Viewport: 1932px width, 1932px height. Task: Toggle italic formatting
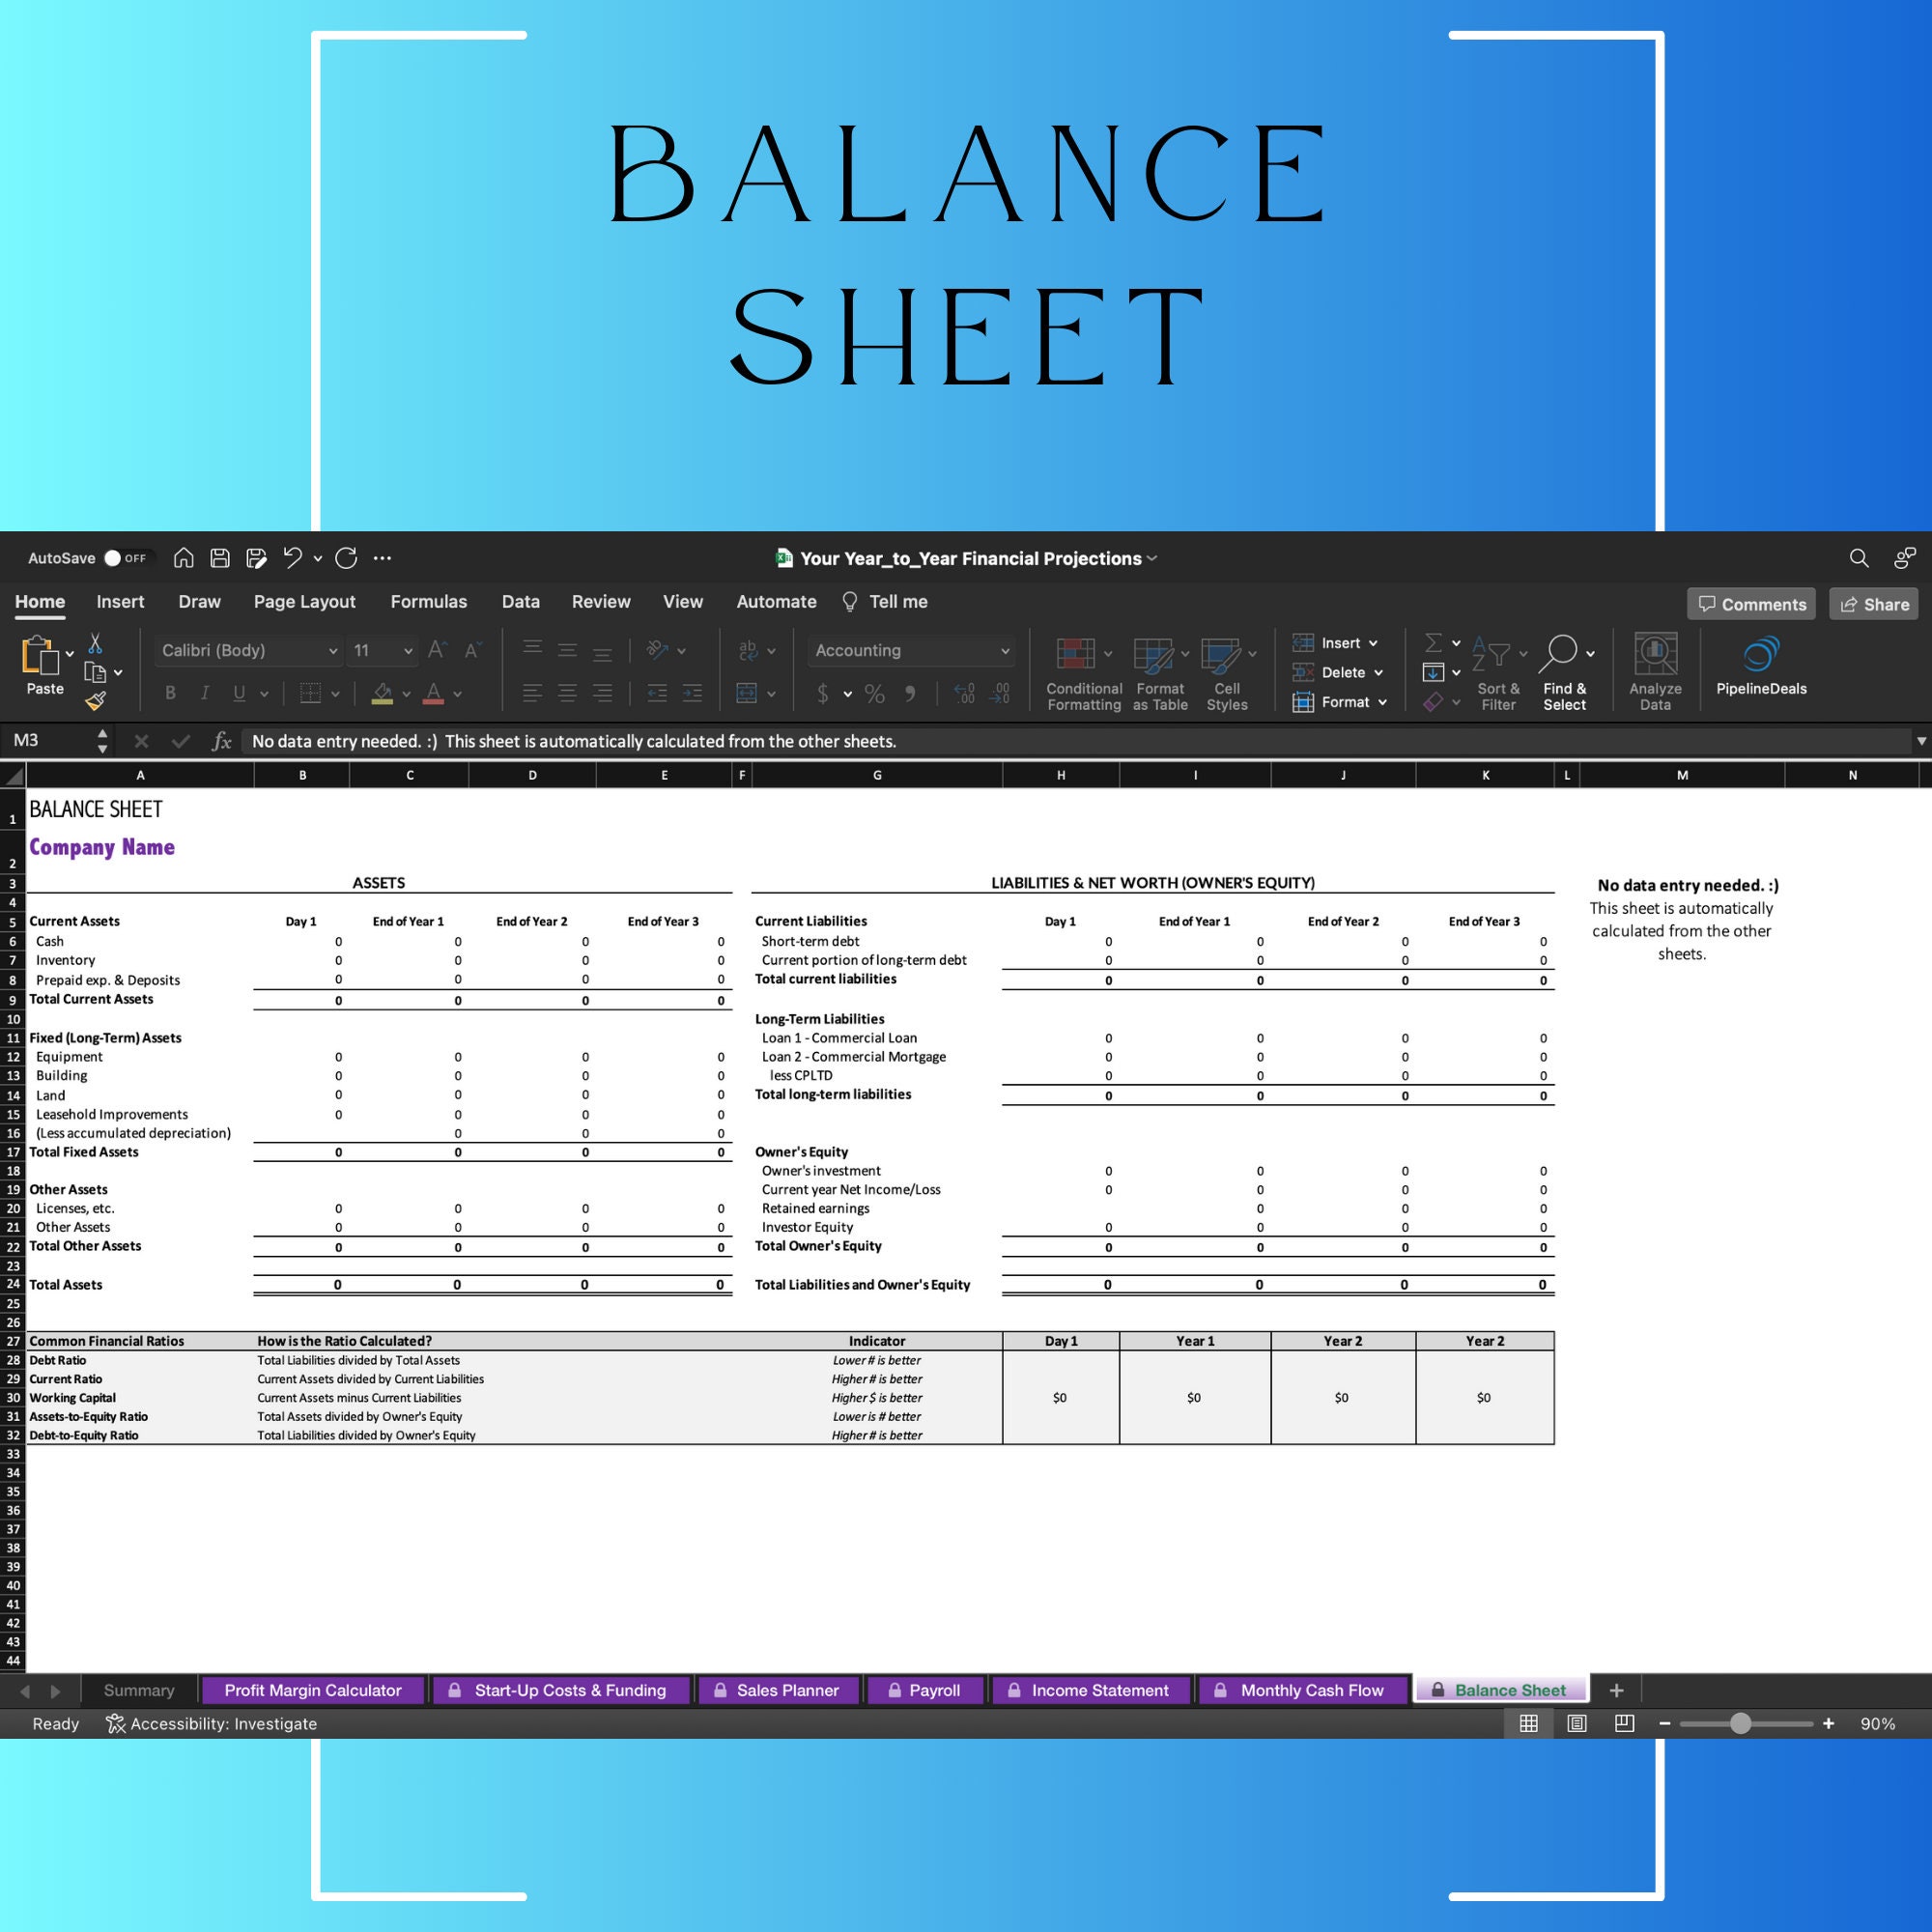point(204,692)
